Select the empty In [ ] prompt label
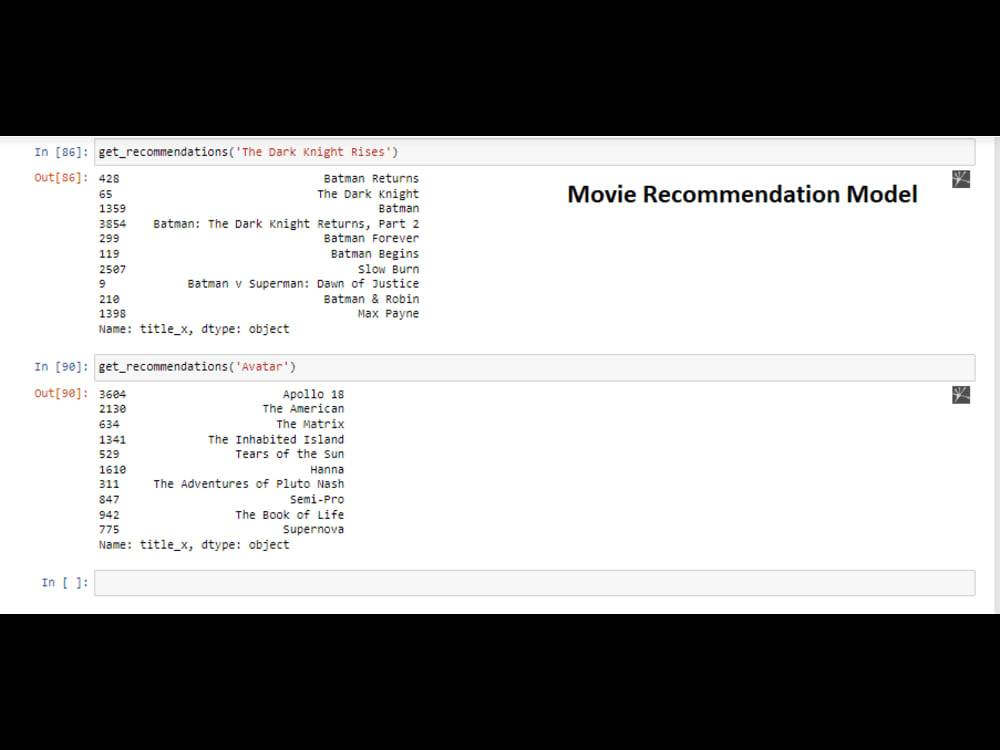The image size is (1000, 750). (x=64, y=582)
